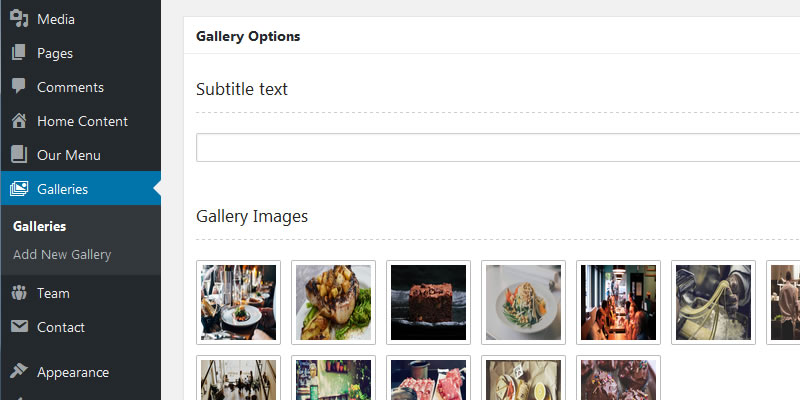Click the Home Content house icon
Image resolution: width=800 pixels, height=400 pixels.
pyautogui.click(x=19, y=121)
